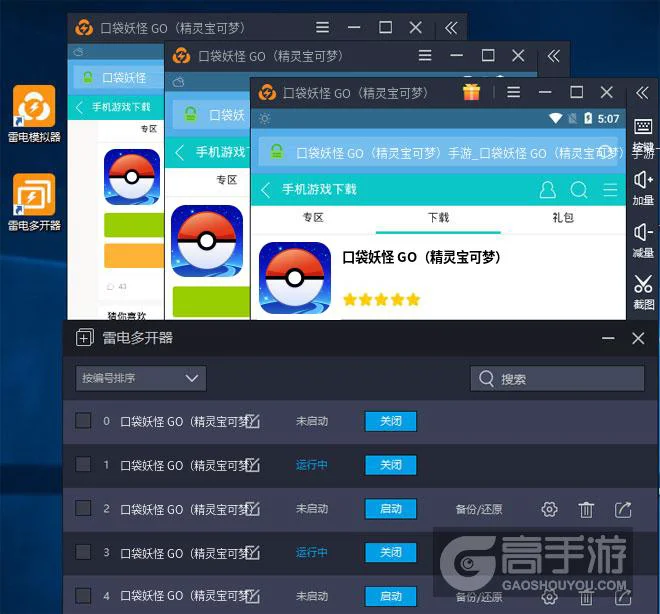The height and width of the screenshot is (614, 660).
Task: Rename instance 1 with its edit pencil icon
Action: [x=253, y=465]
